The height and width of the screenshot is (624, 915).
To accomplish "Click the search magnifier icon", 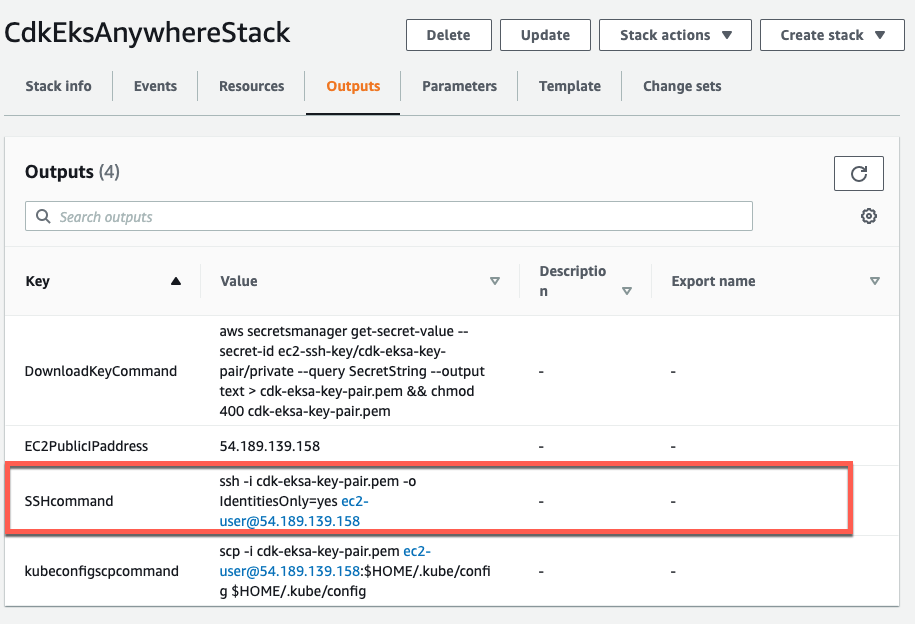I will [43, 217].
